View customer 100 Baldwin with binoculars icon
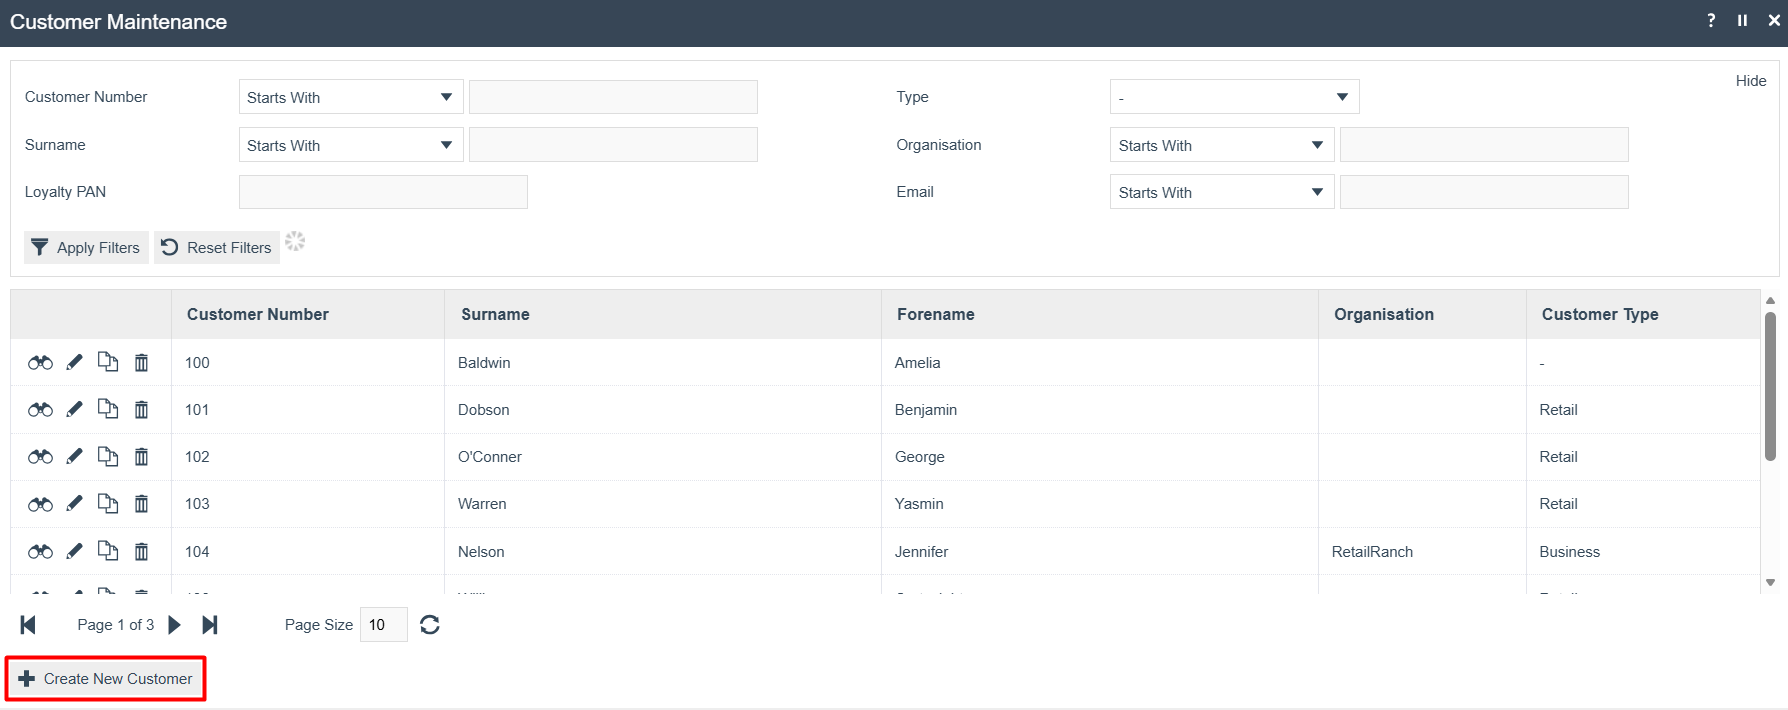This screenshot has height=710, width=1788. tap(40, 363)
